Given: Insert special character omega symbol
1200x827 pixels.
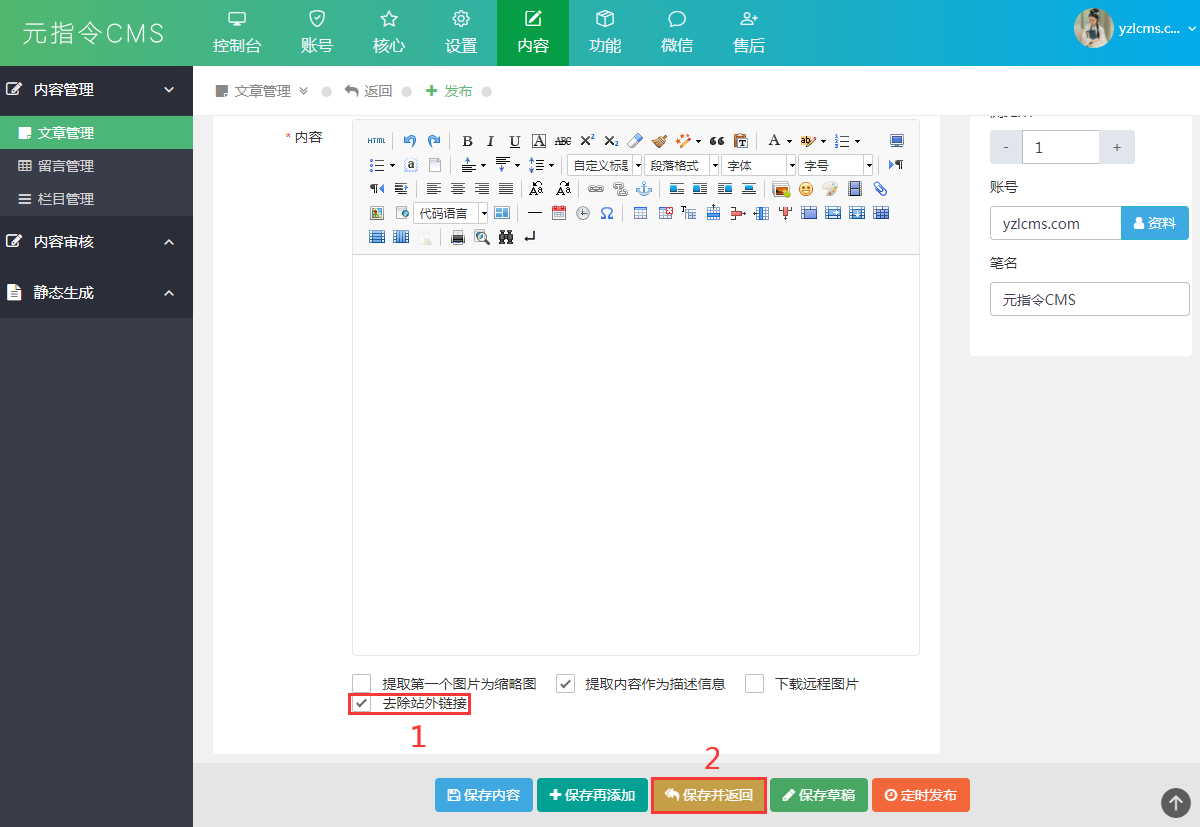Looking at the screenshot, I should pos(607,213).
